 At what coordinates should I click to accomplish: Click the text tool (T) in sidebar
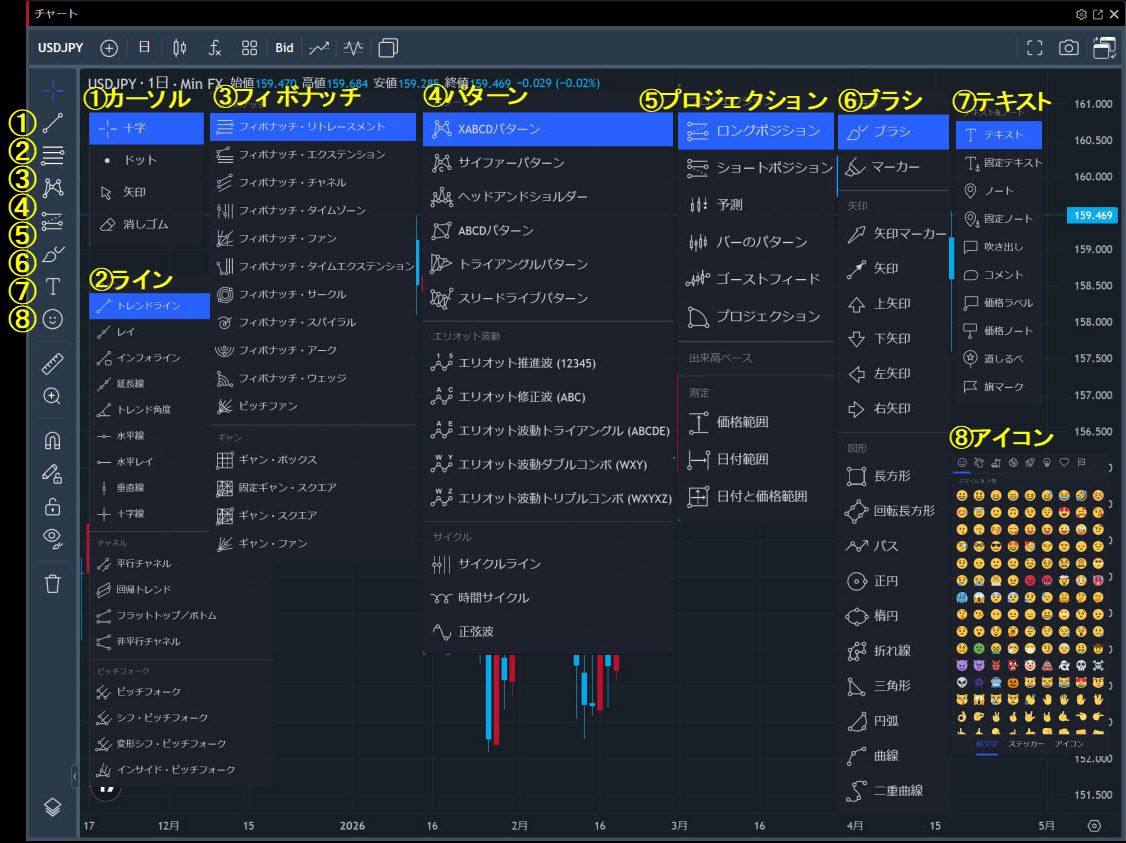pos(53,287)
